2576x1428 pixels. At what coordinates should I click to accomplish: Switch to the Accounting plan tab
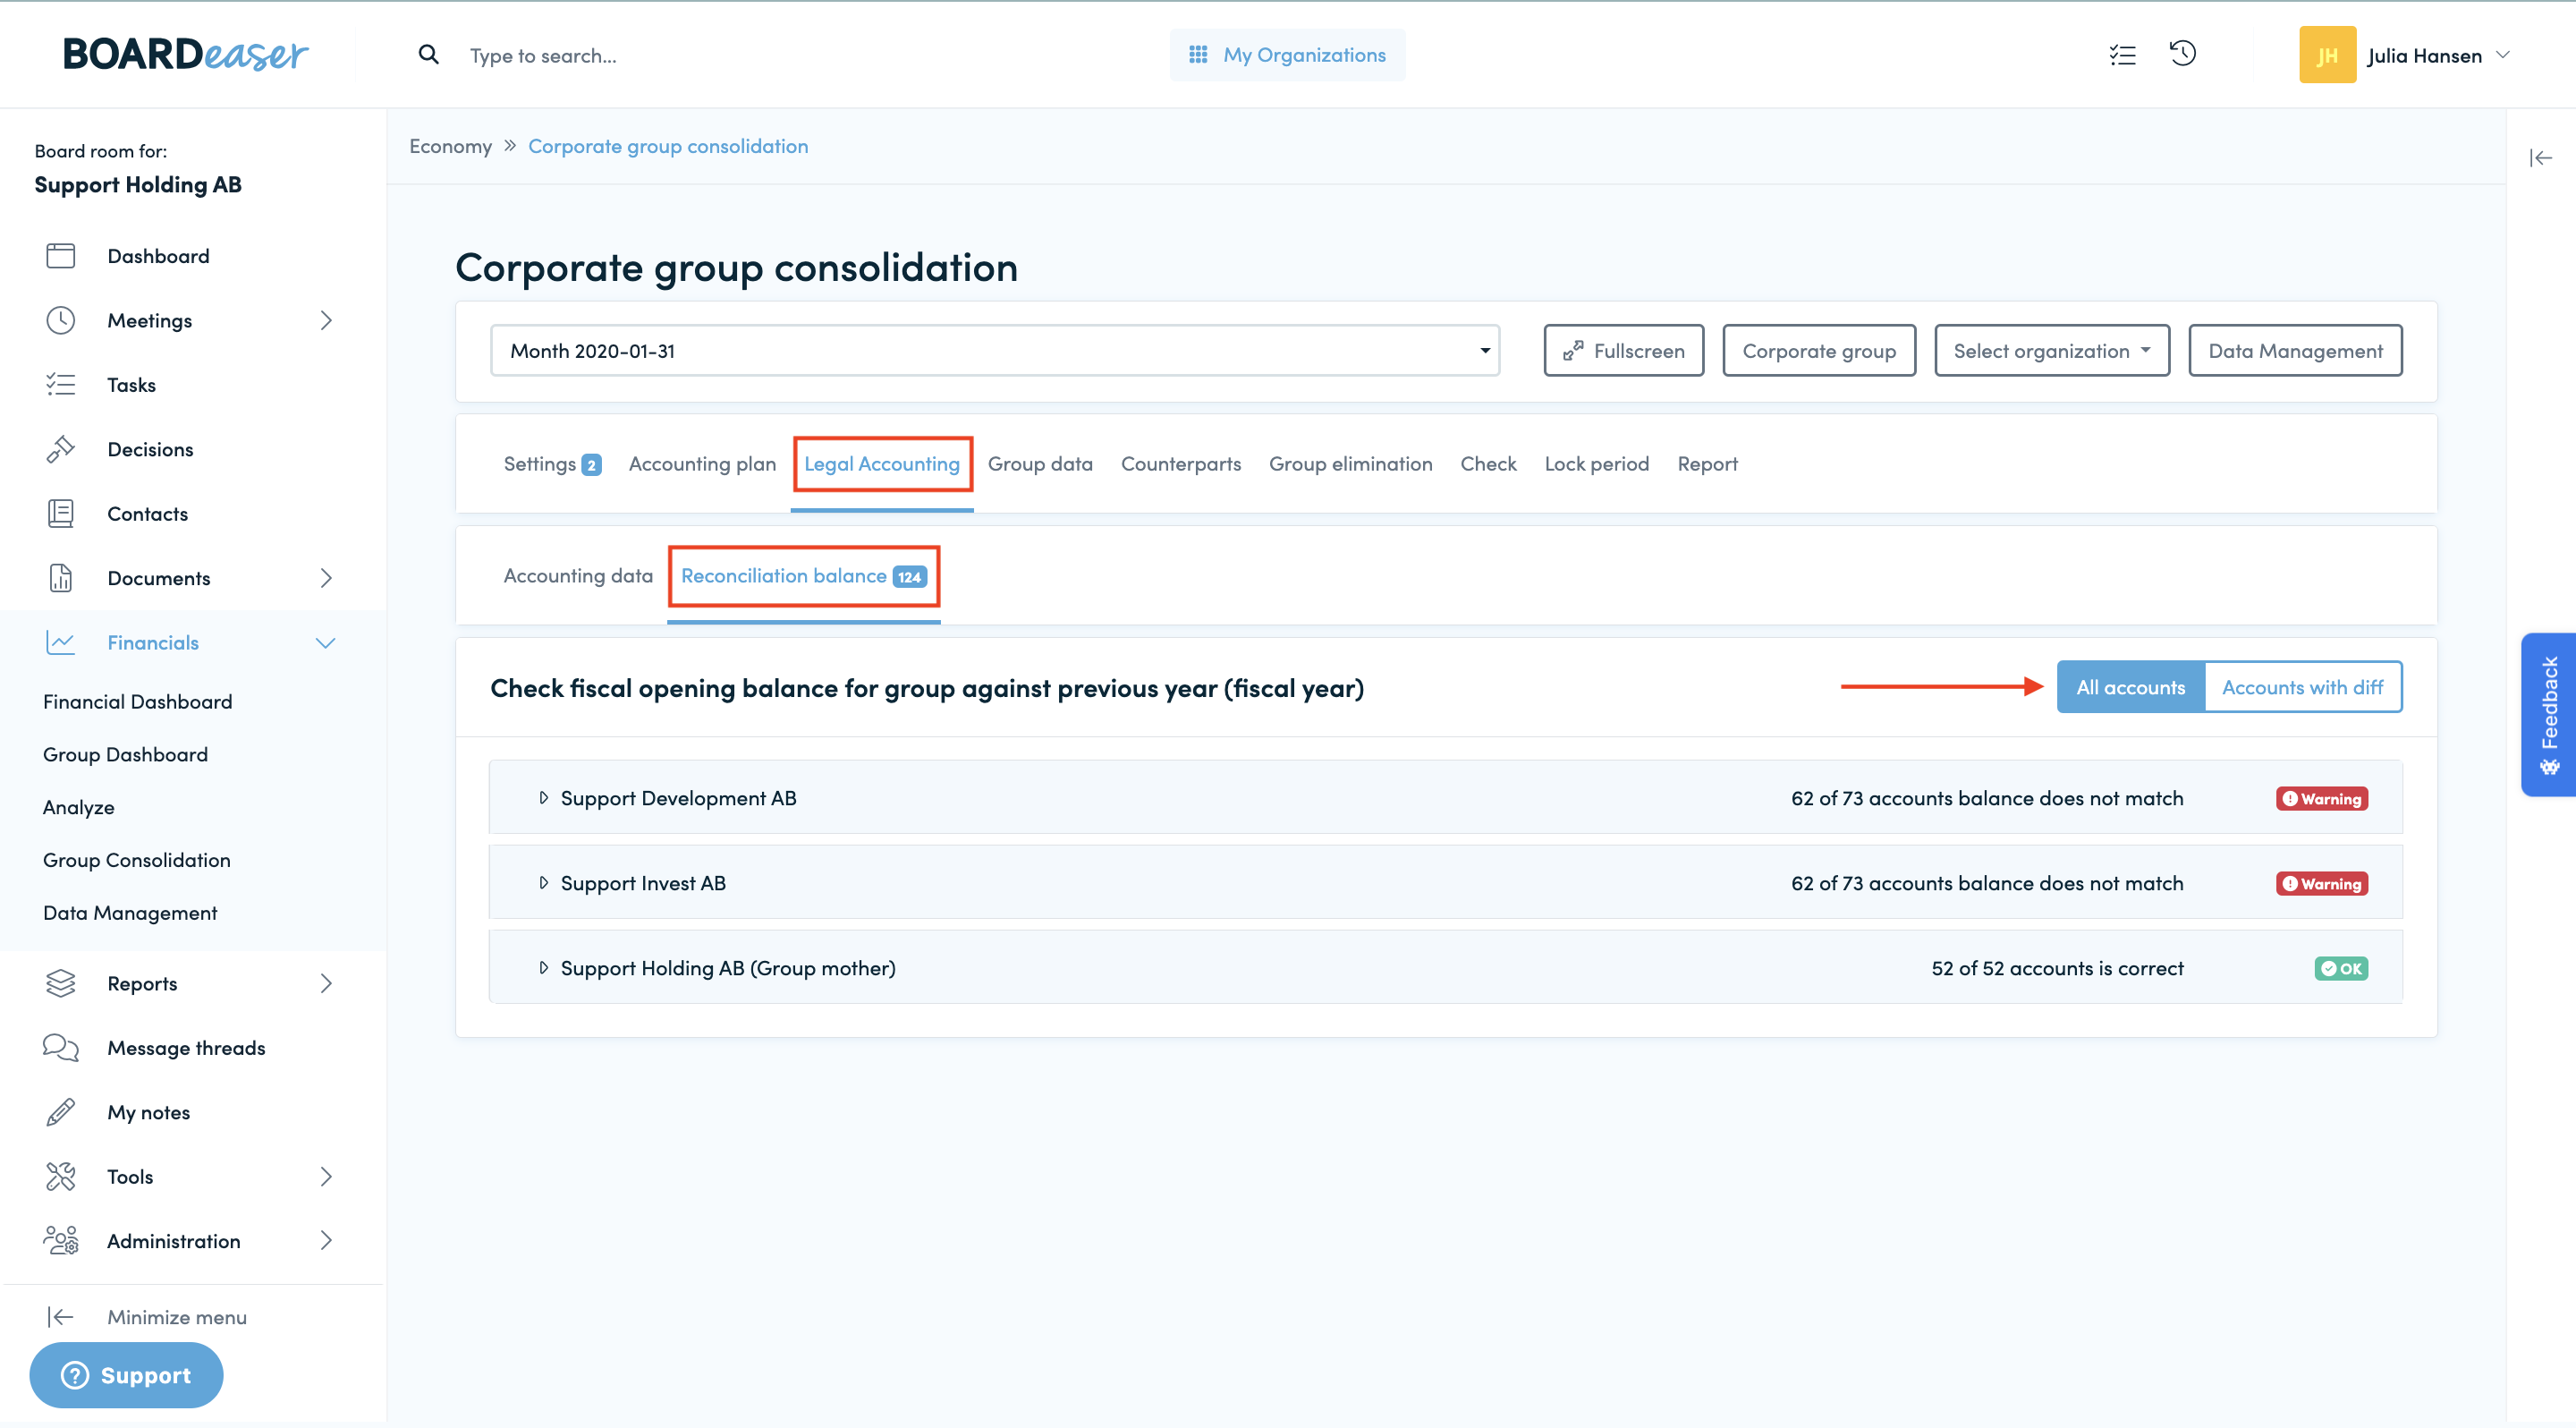point(702,464)
